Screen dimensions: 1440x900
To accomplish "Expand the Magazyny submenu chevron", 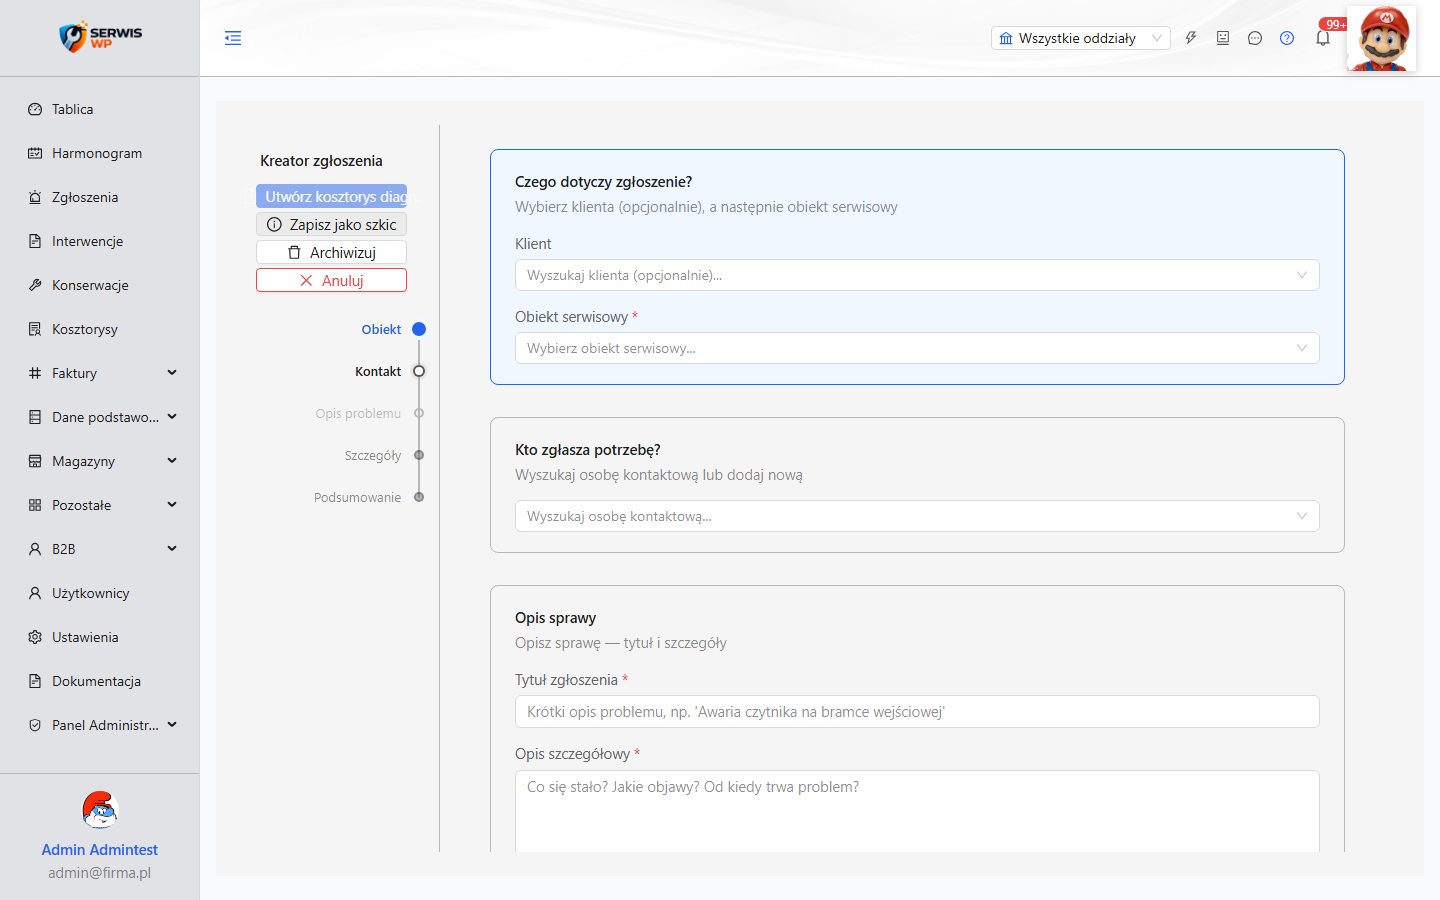I will click(x=172, y=461).
